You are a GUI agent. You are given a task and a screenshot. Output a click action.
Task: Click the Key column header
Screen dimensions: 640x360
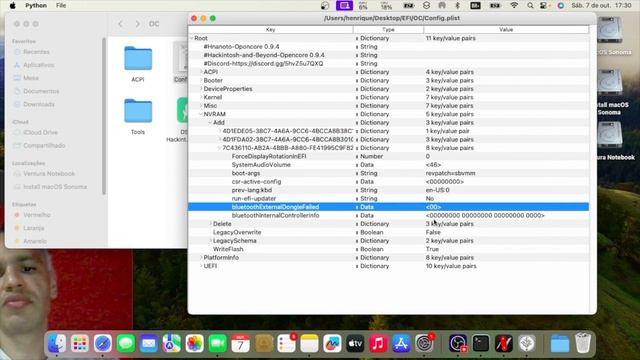point(270,30)
